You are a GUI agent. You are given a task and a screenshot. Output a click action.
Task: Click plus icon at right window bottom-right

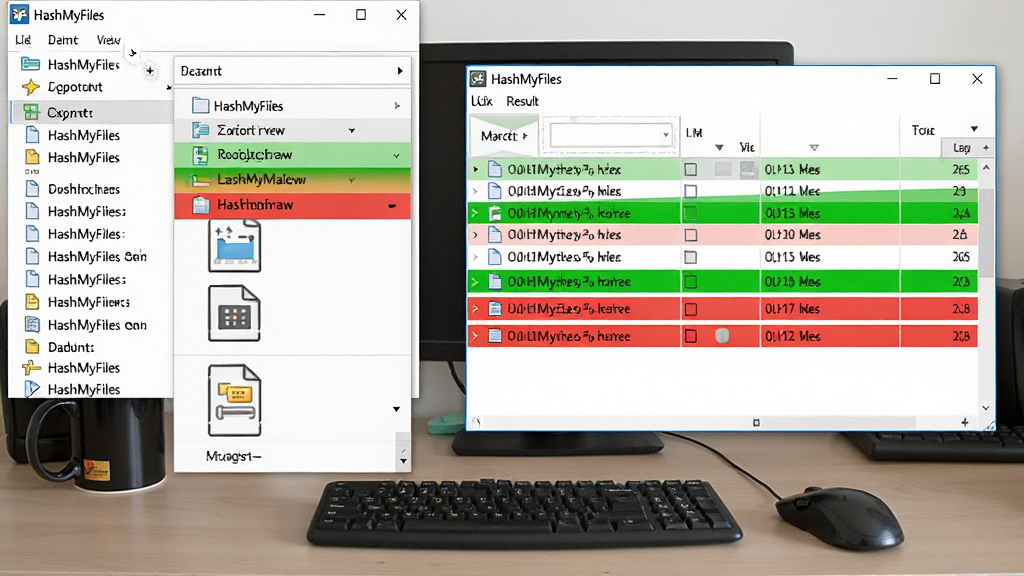coord(965,423)
